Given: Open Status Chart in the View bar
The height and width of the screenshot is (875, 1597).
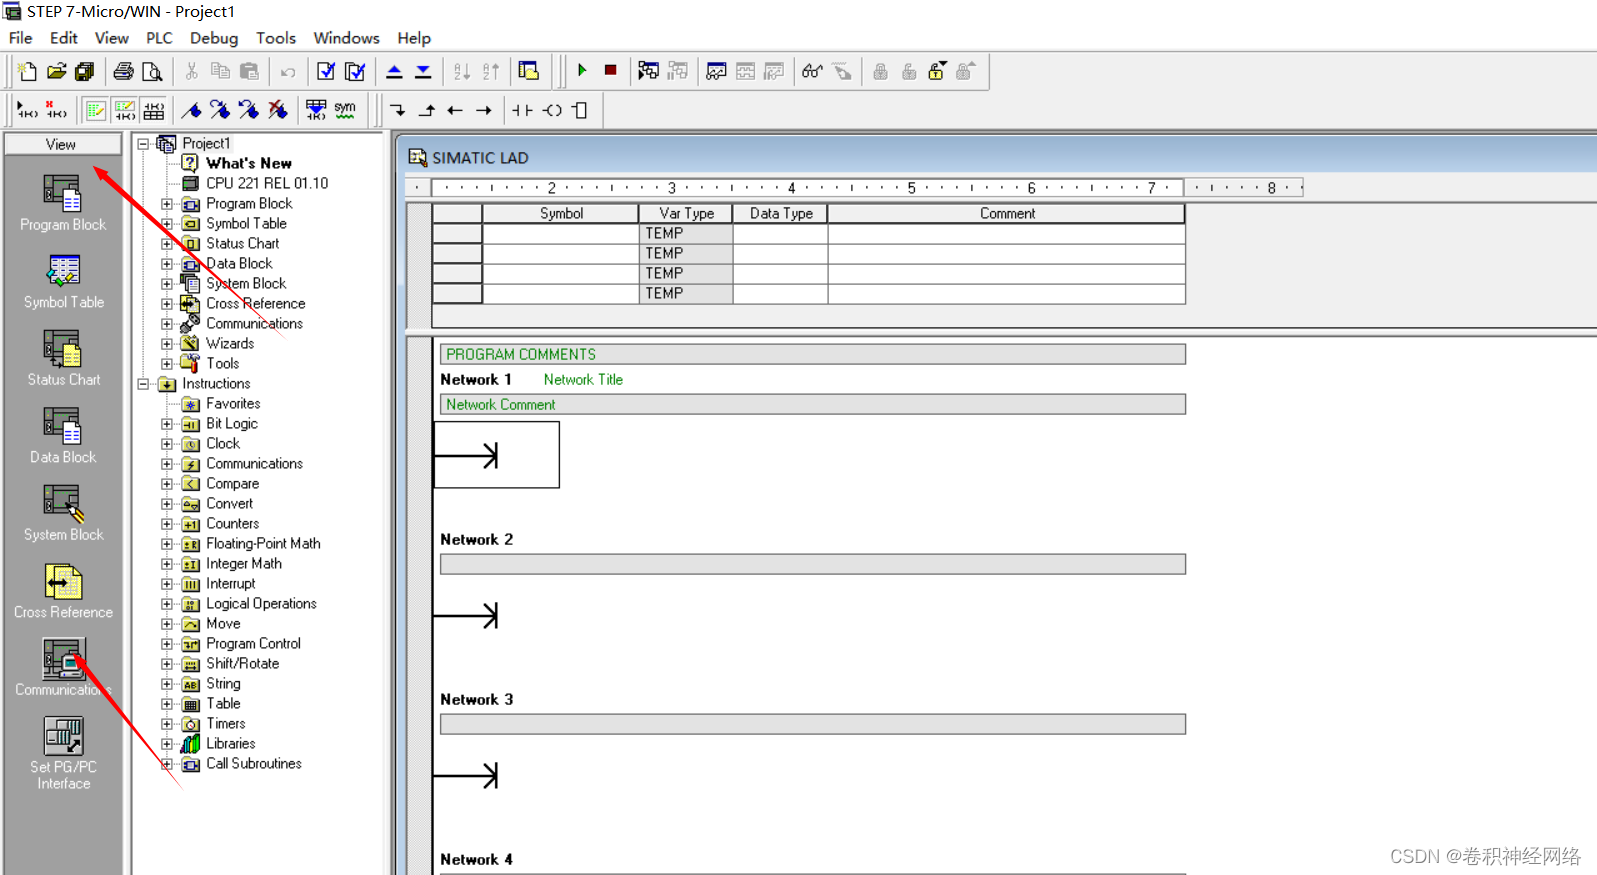Looking at the screenshot, I should pos(63,359).
